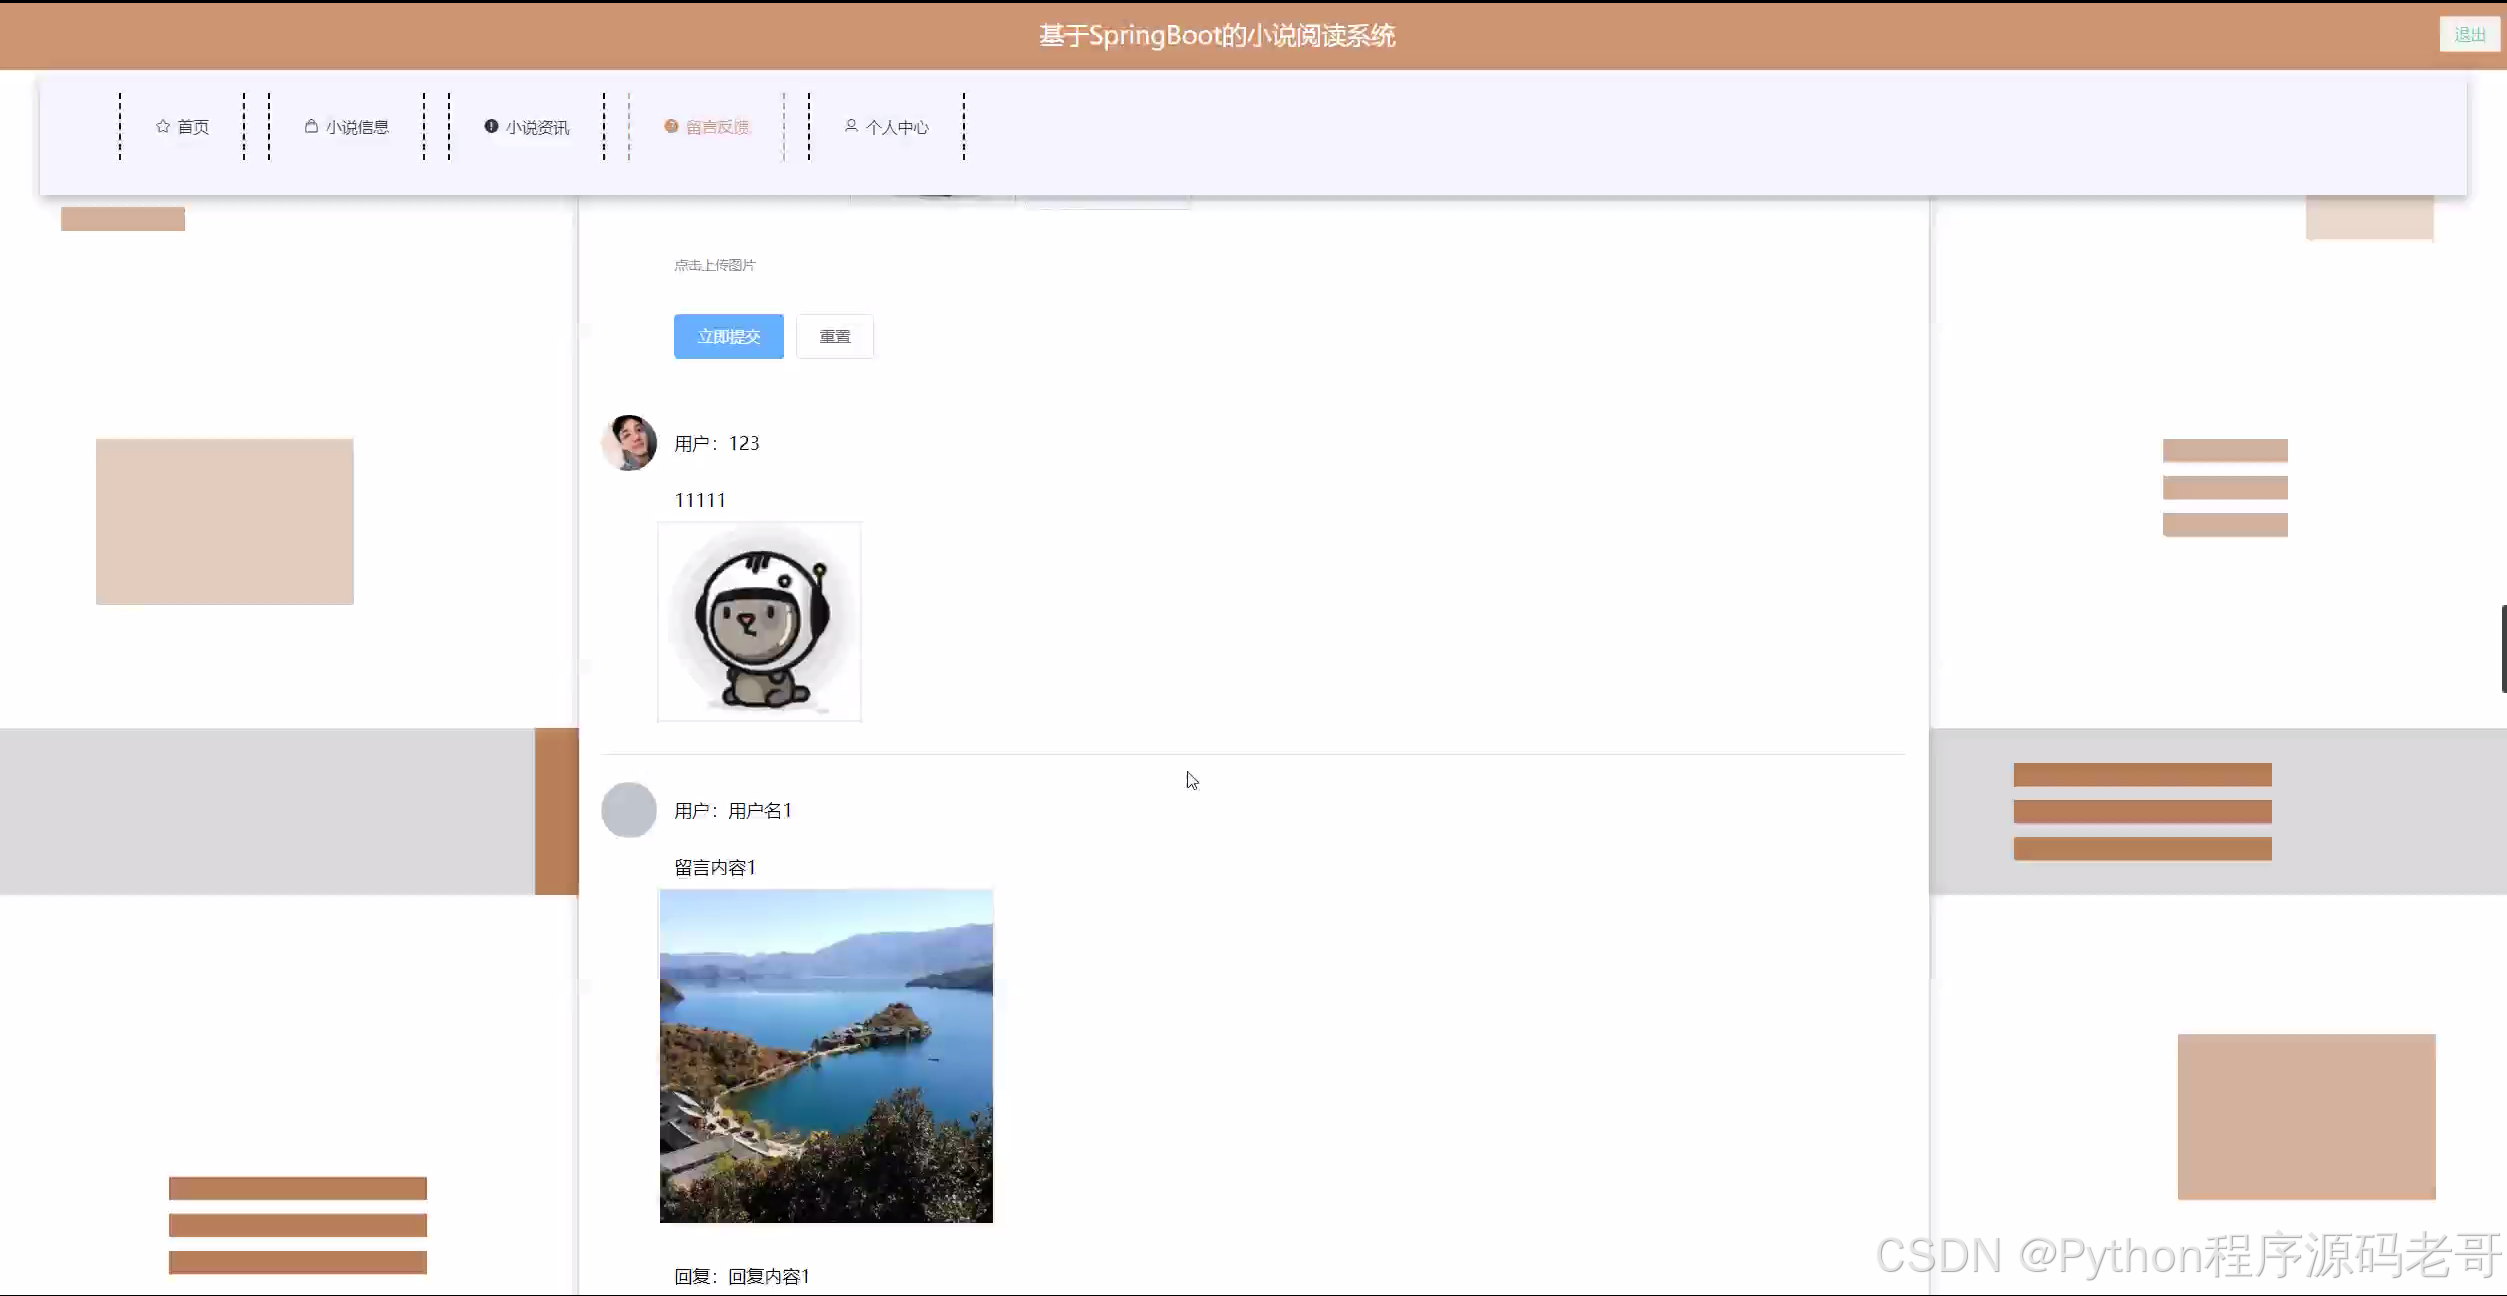Open the lake landscape photo thumbnail
The height and width of the screenshot is (1296, 2507).
tap(826, 1056)
